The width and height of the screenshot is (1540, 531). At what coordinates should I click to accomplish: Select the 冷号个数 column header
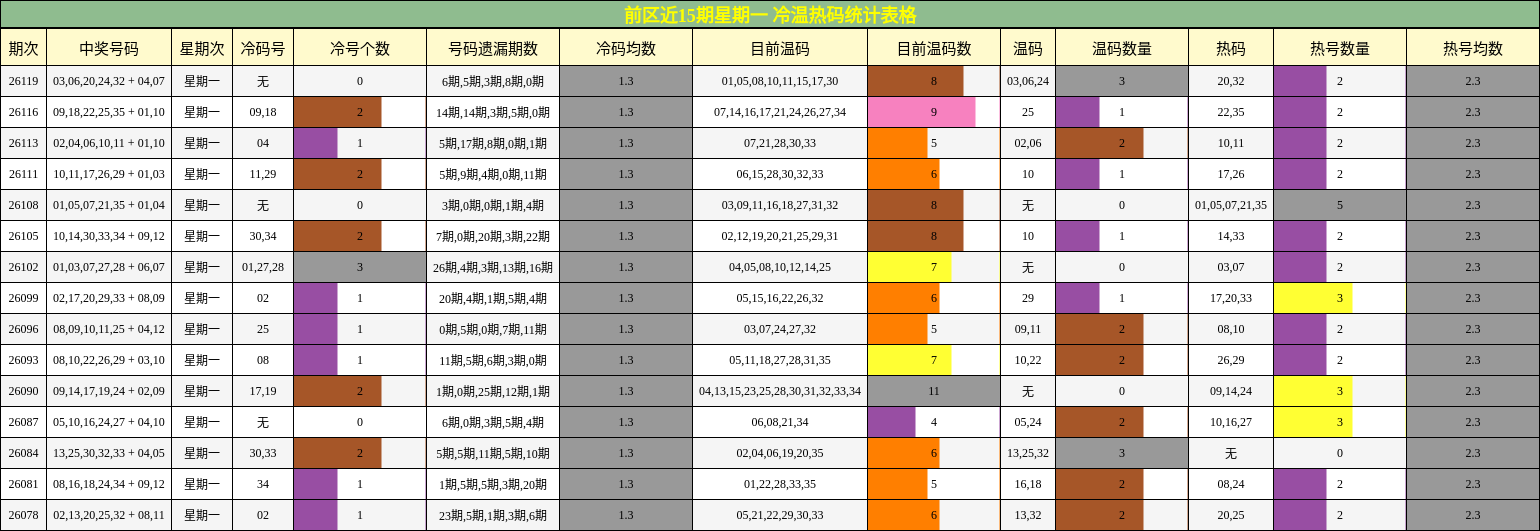click(x=360, y=47)
